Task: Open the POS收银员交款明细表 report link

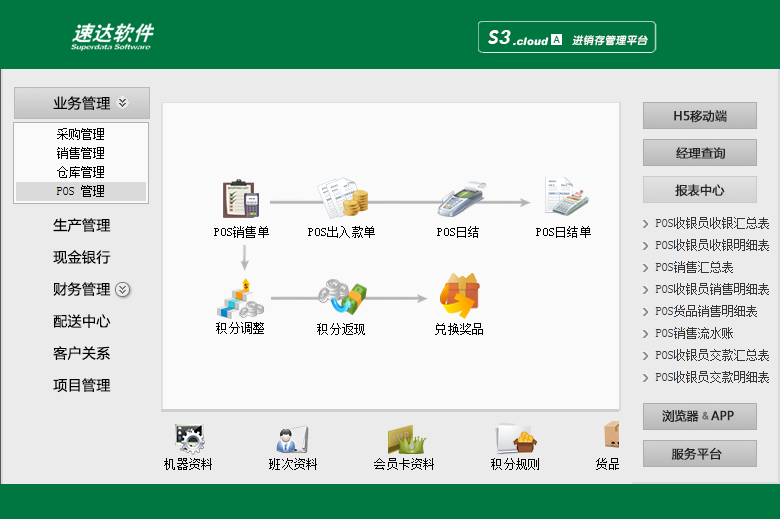Action: pos(712,377)
